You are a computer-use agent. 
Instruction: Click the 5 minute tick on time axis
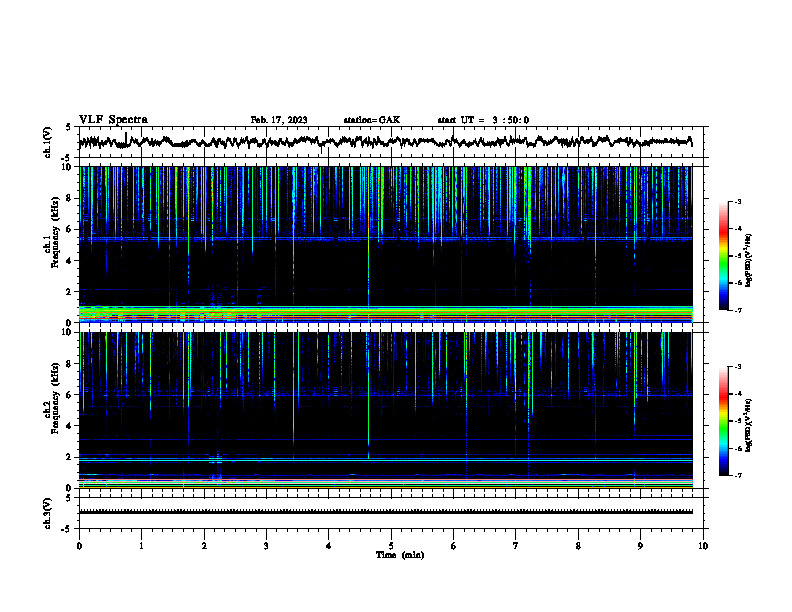click(x=391, y=546)
